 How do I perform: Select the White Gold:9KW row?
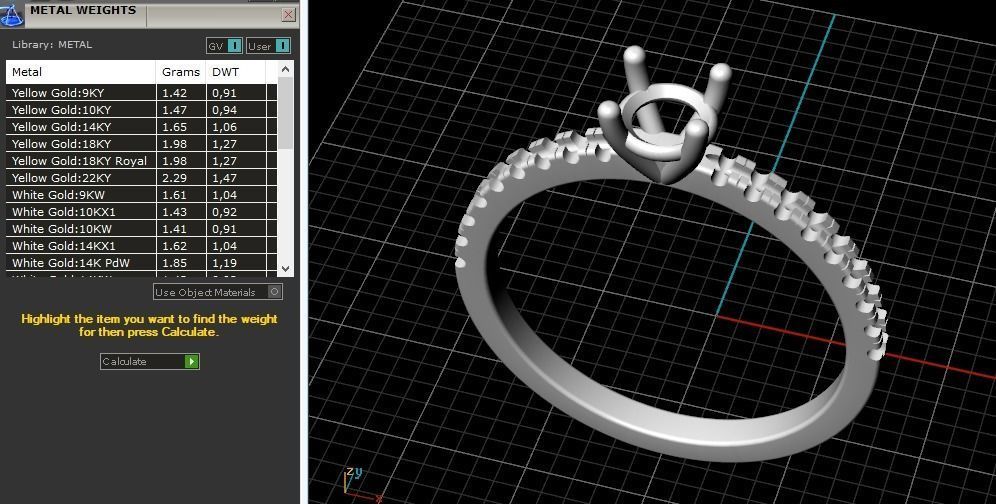(142, 195)
